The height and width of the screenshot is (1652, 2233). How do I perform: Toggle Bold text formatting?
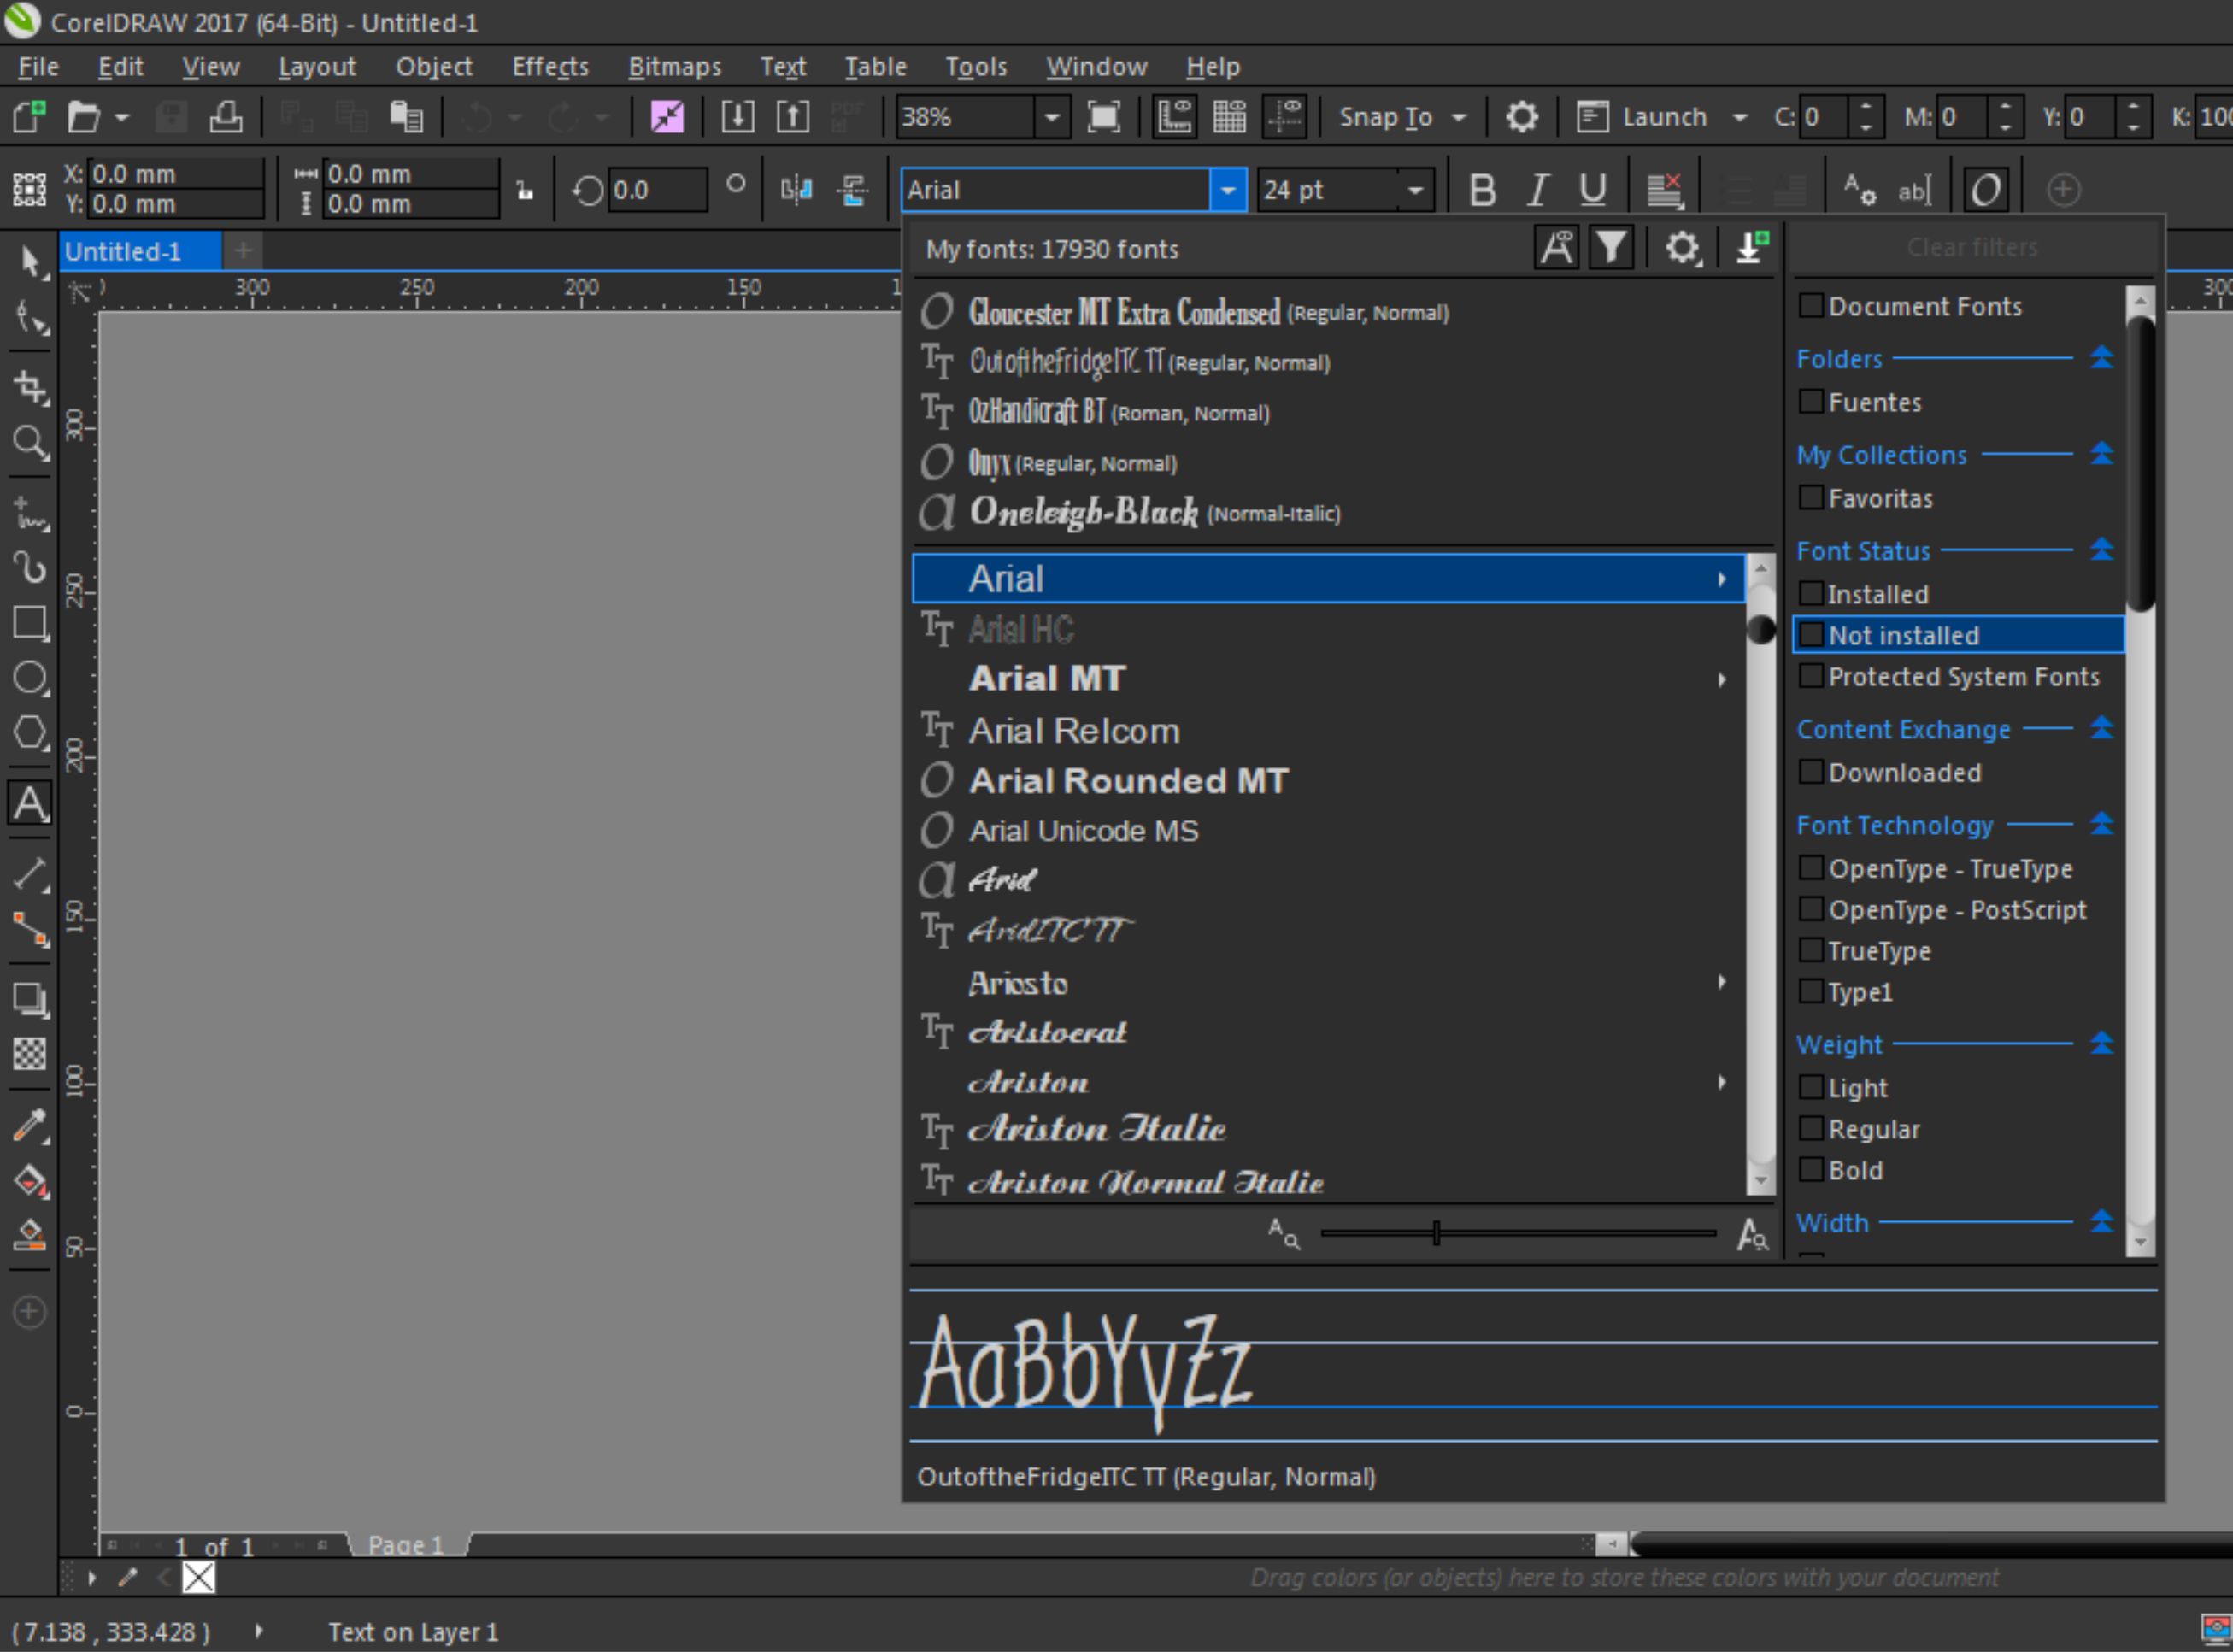tap(1483, 189)
